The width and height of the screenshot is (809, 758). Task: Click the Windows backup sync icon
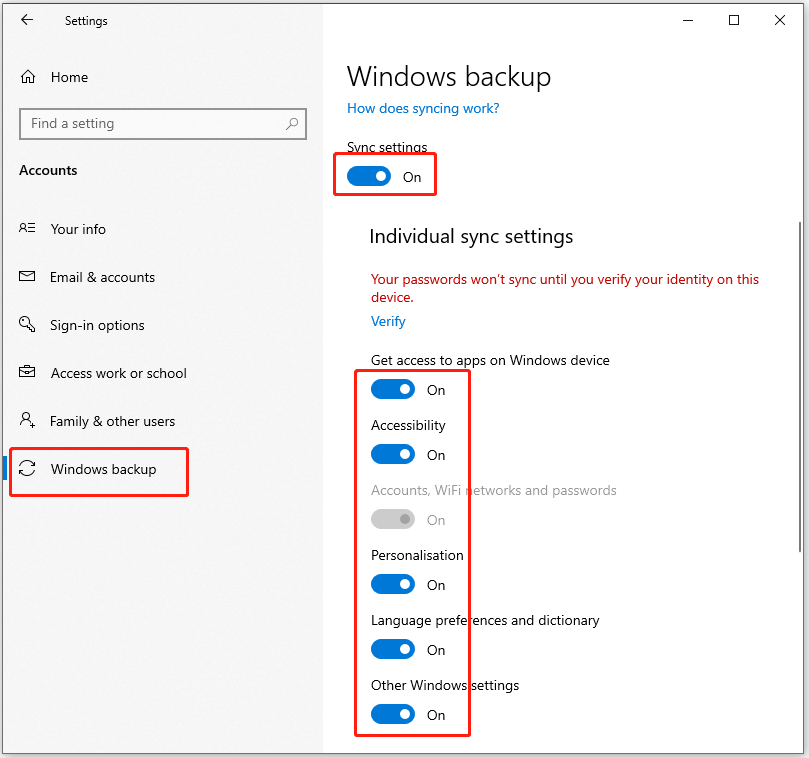pos(27,469)
